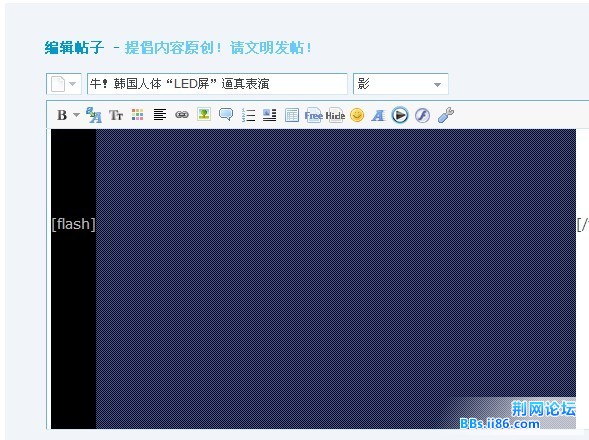Insert Flash content with the Flash icon
The height and width of the screenshot is (440, 589).
423,115
